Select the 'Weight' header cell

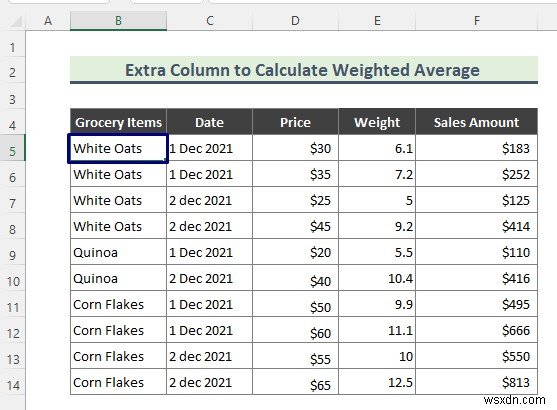[377, 122]
